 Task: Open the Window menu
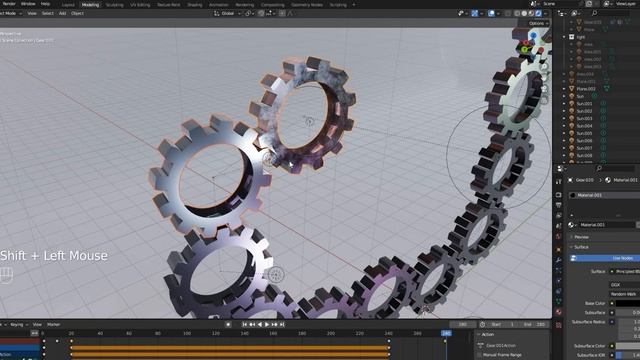pos(28,4)
